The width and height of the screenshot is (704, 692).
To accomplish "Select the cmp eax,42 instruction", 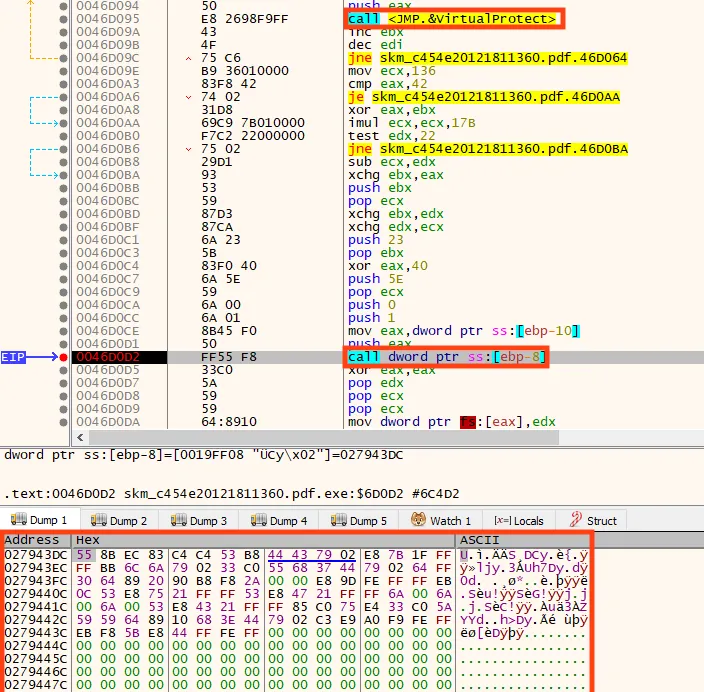I will tap(388, 84).
